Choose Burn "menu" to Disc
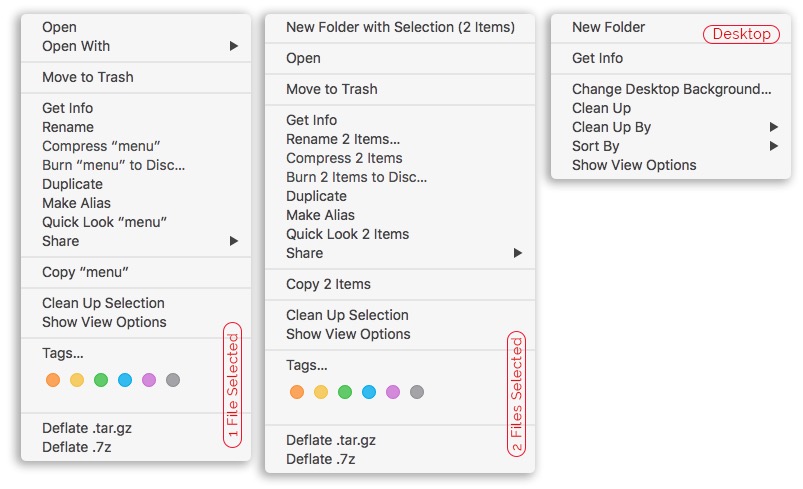 pyautogui.click(x=113, y=165)
